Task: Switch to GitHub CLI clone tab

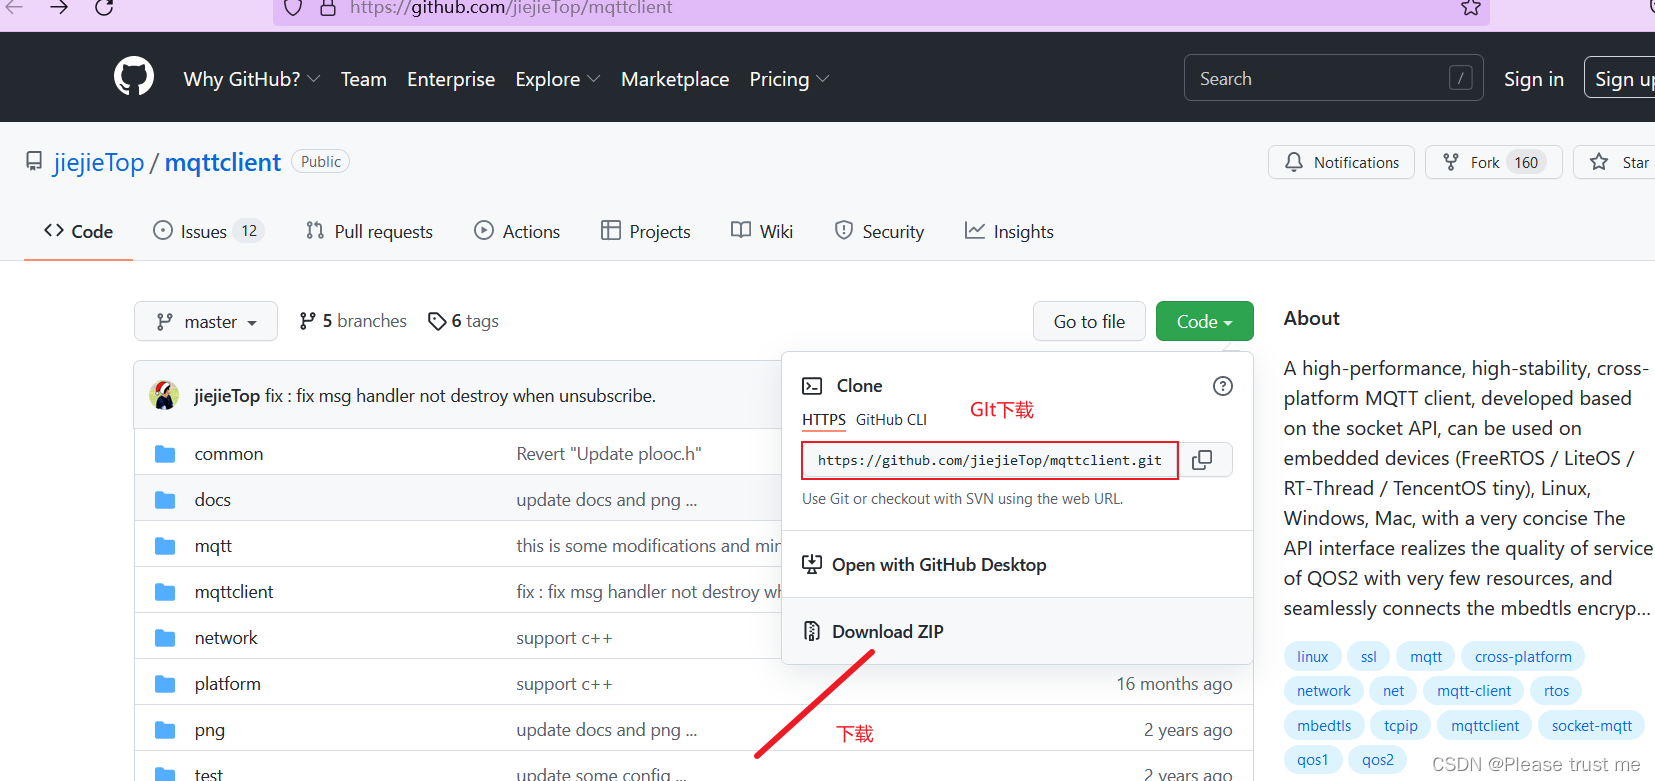Action: 891,420
